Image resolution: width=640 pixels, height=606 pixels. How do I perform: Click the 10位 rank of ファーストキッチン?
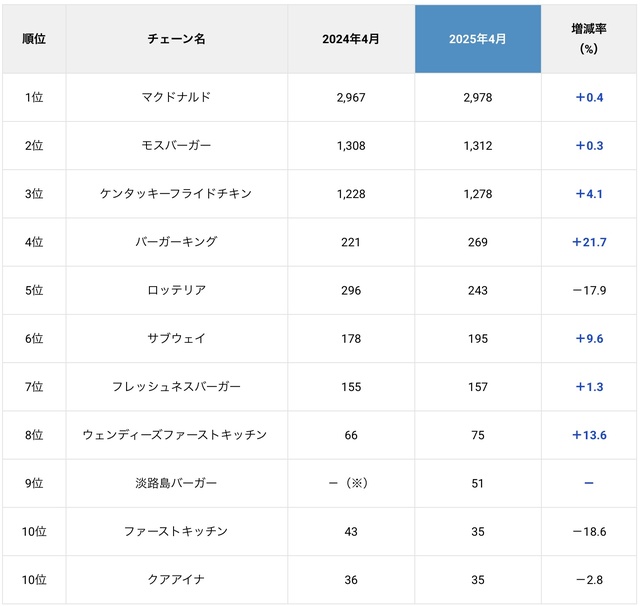pyautogui.click(x=34, y=531)
